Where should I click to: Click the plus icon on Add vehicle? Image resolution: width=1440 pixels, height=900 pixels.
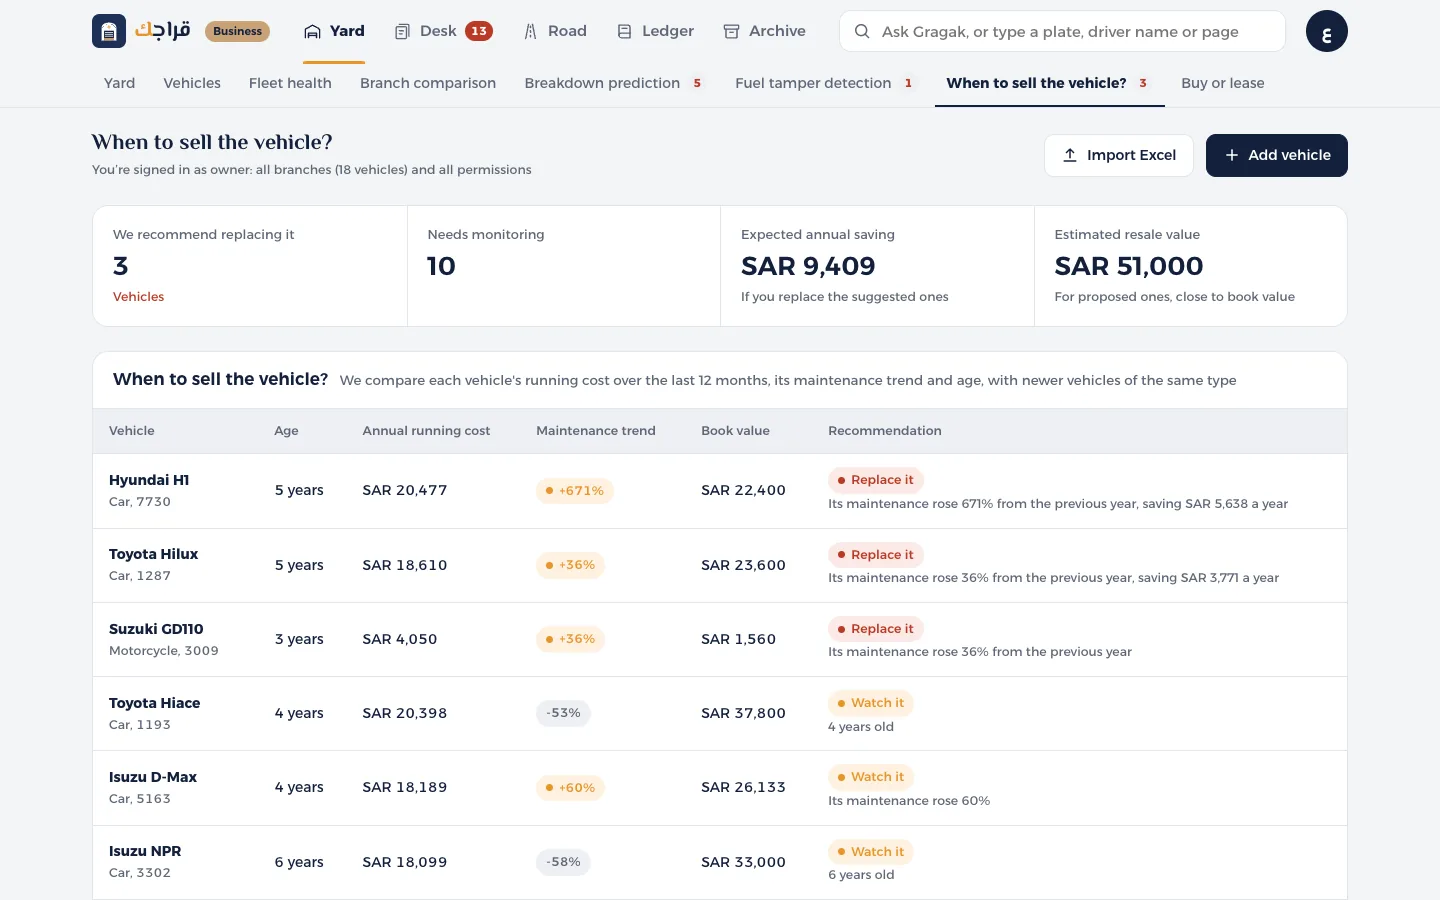pos(1232,155)
